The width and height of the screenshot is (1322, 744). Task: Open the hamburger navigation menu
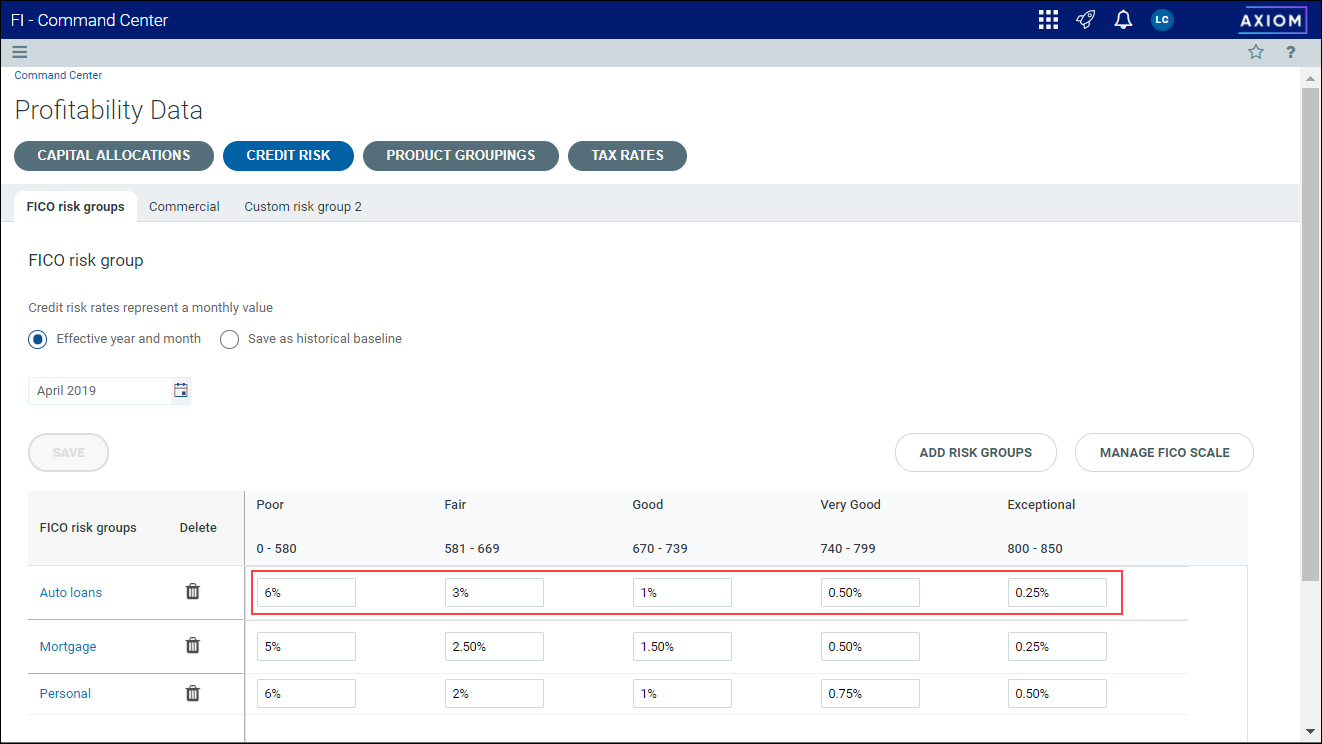click(20, 53)
